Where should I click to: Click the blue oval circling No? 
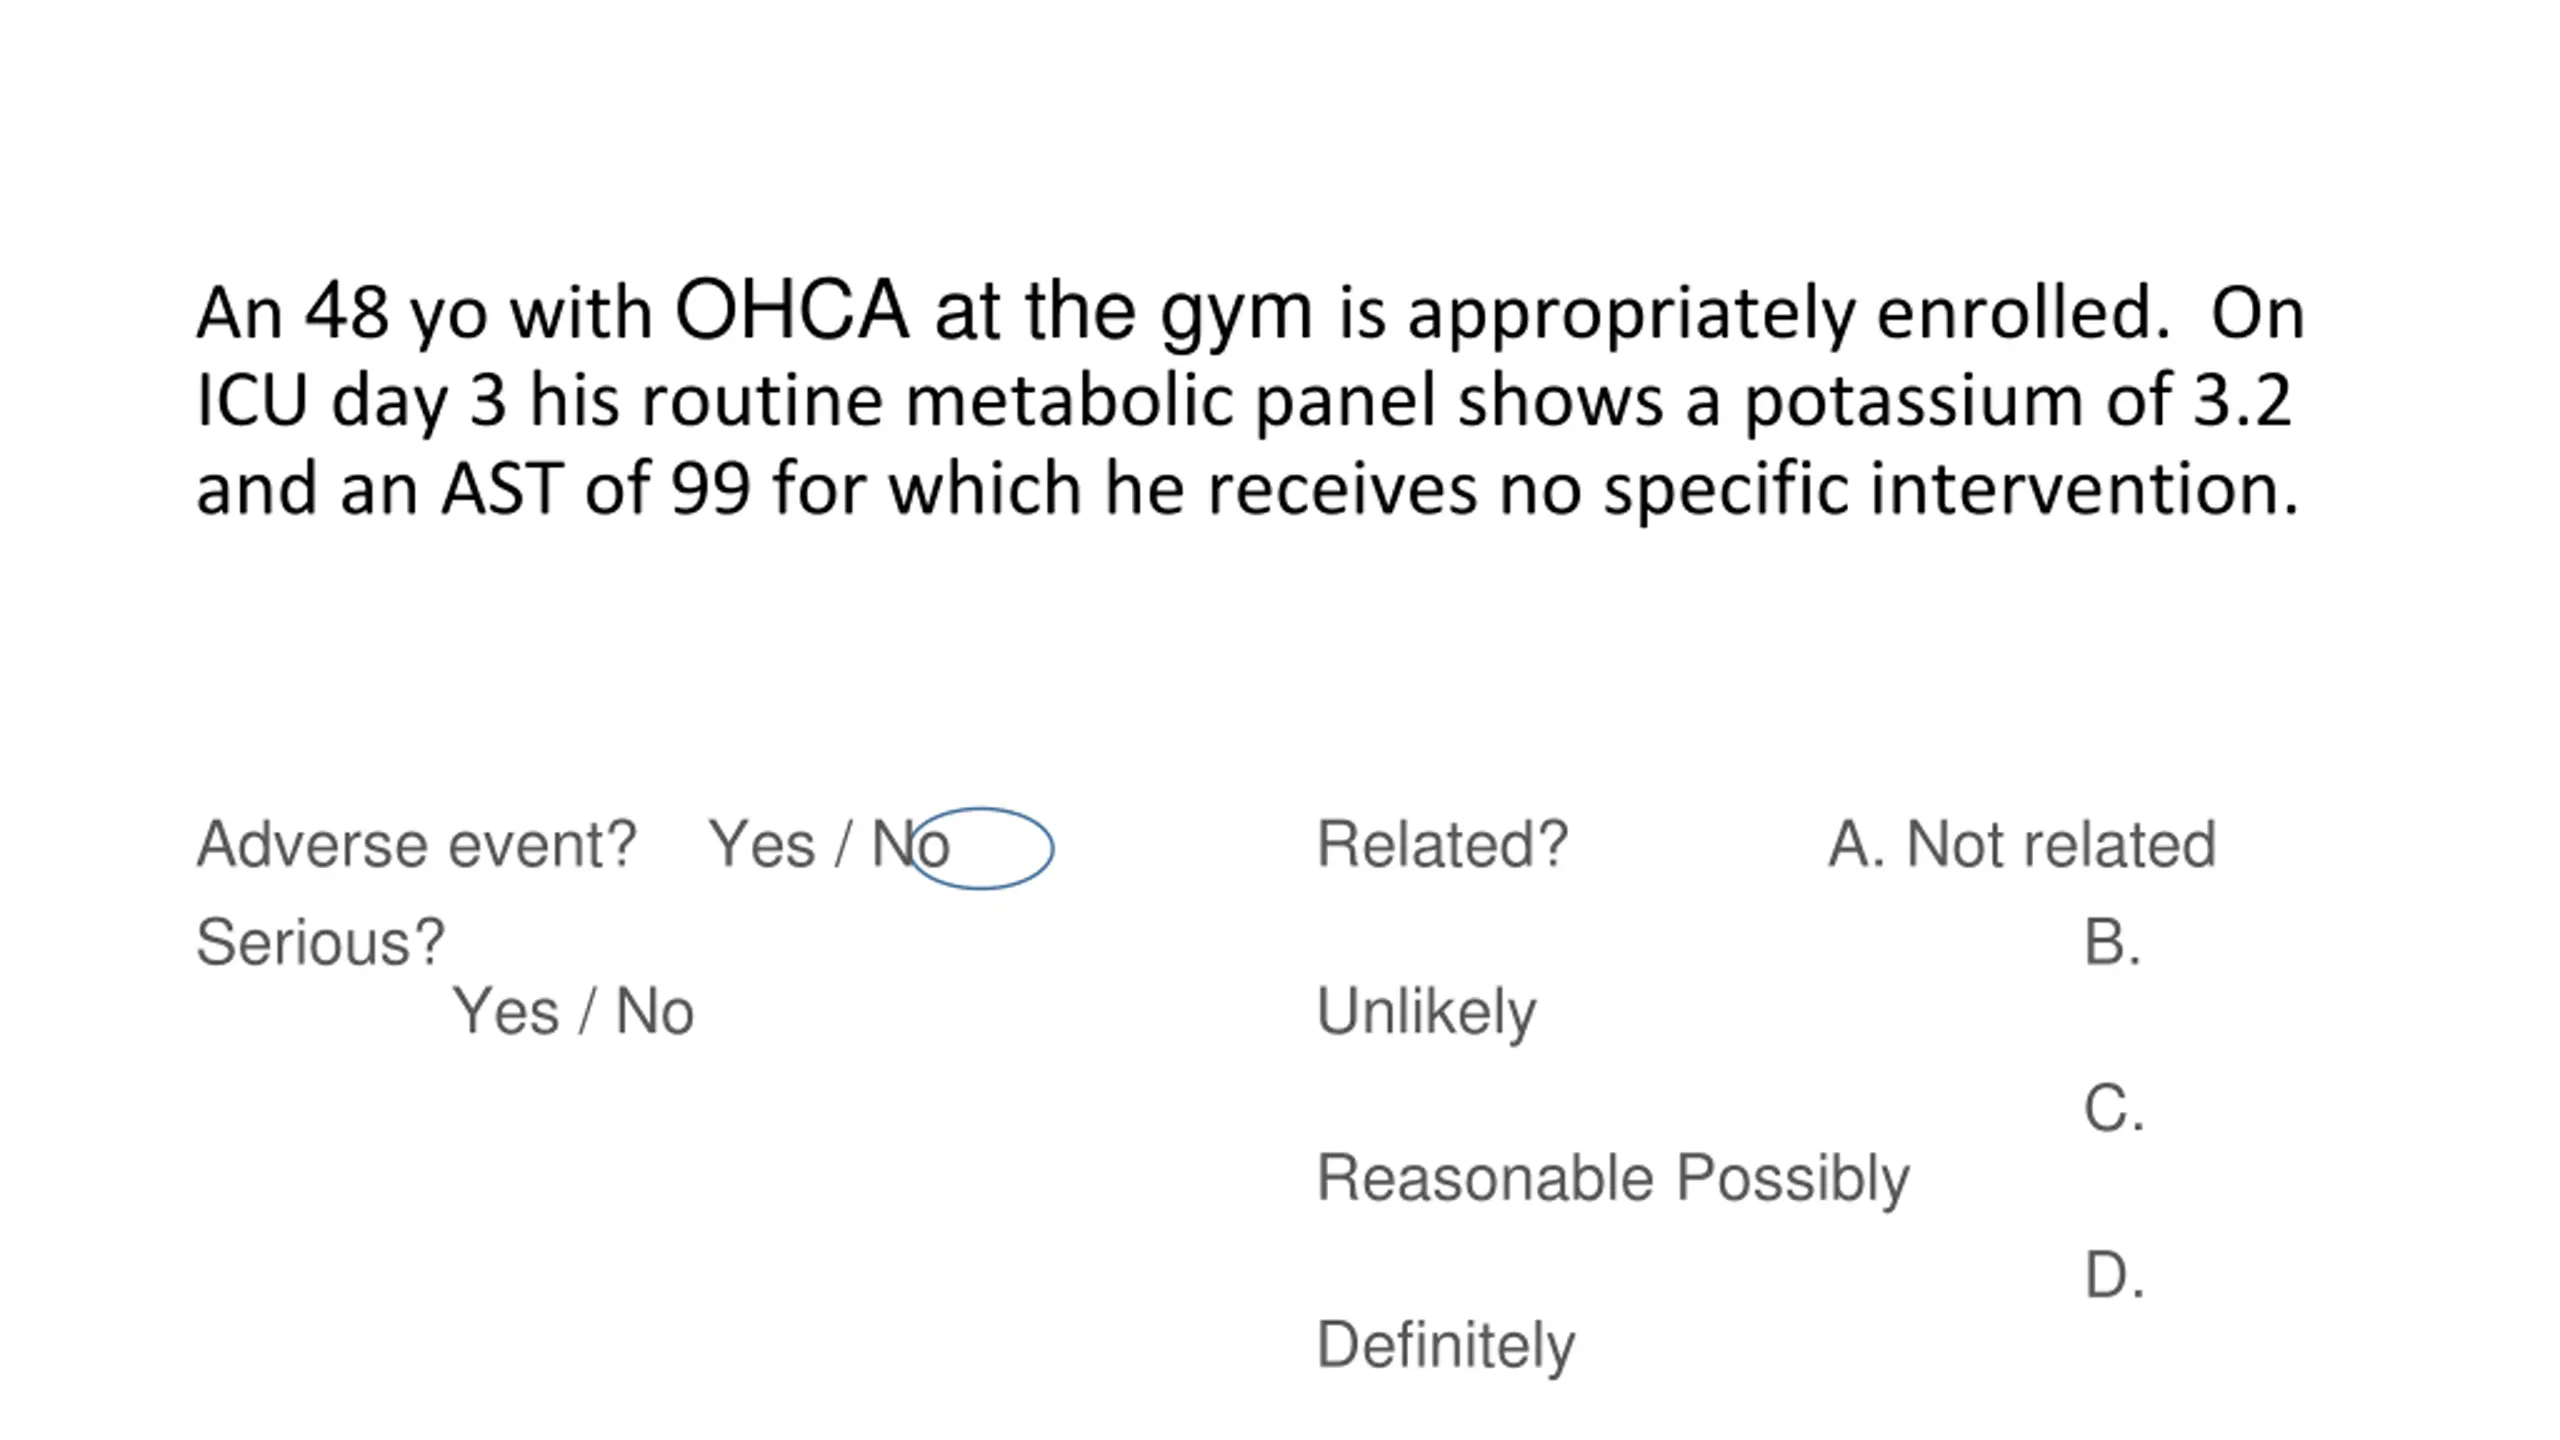(x=981, y=848)
